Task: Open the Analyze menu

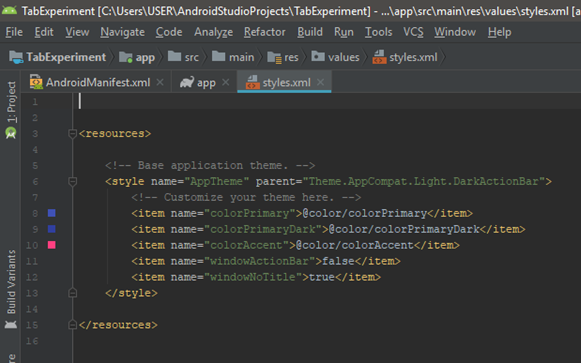Action: 213,32
